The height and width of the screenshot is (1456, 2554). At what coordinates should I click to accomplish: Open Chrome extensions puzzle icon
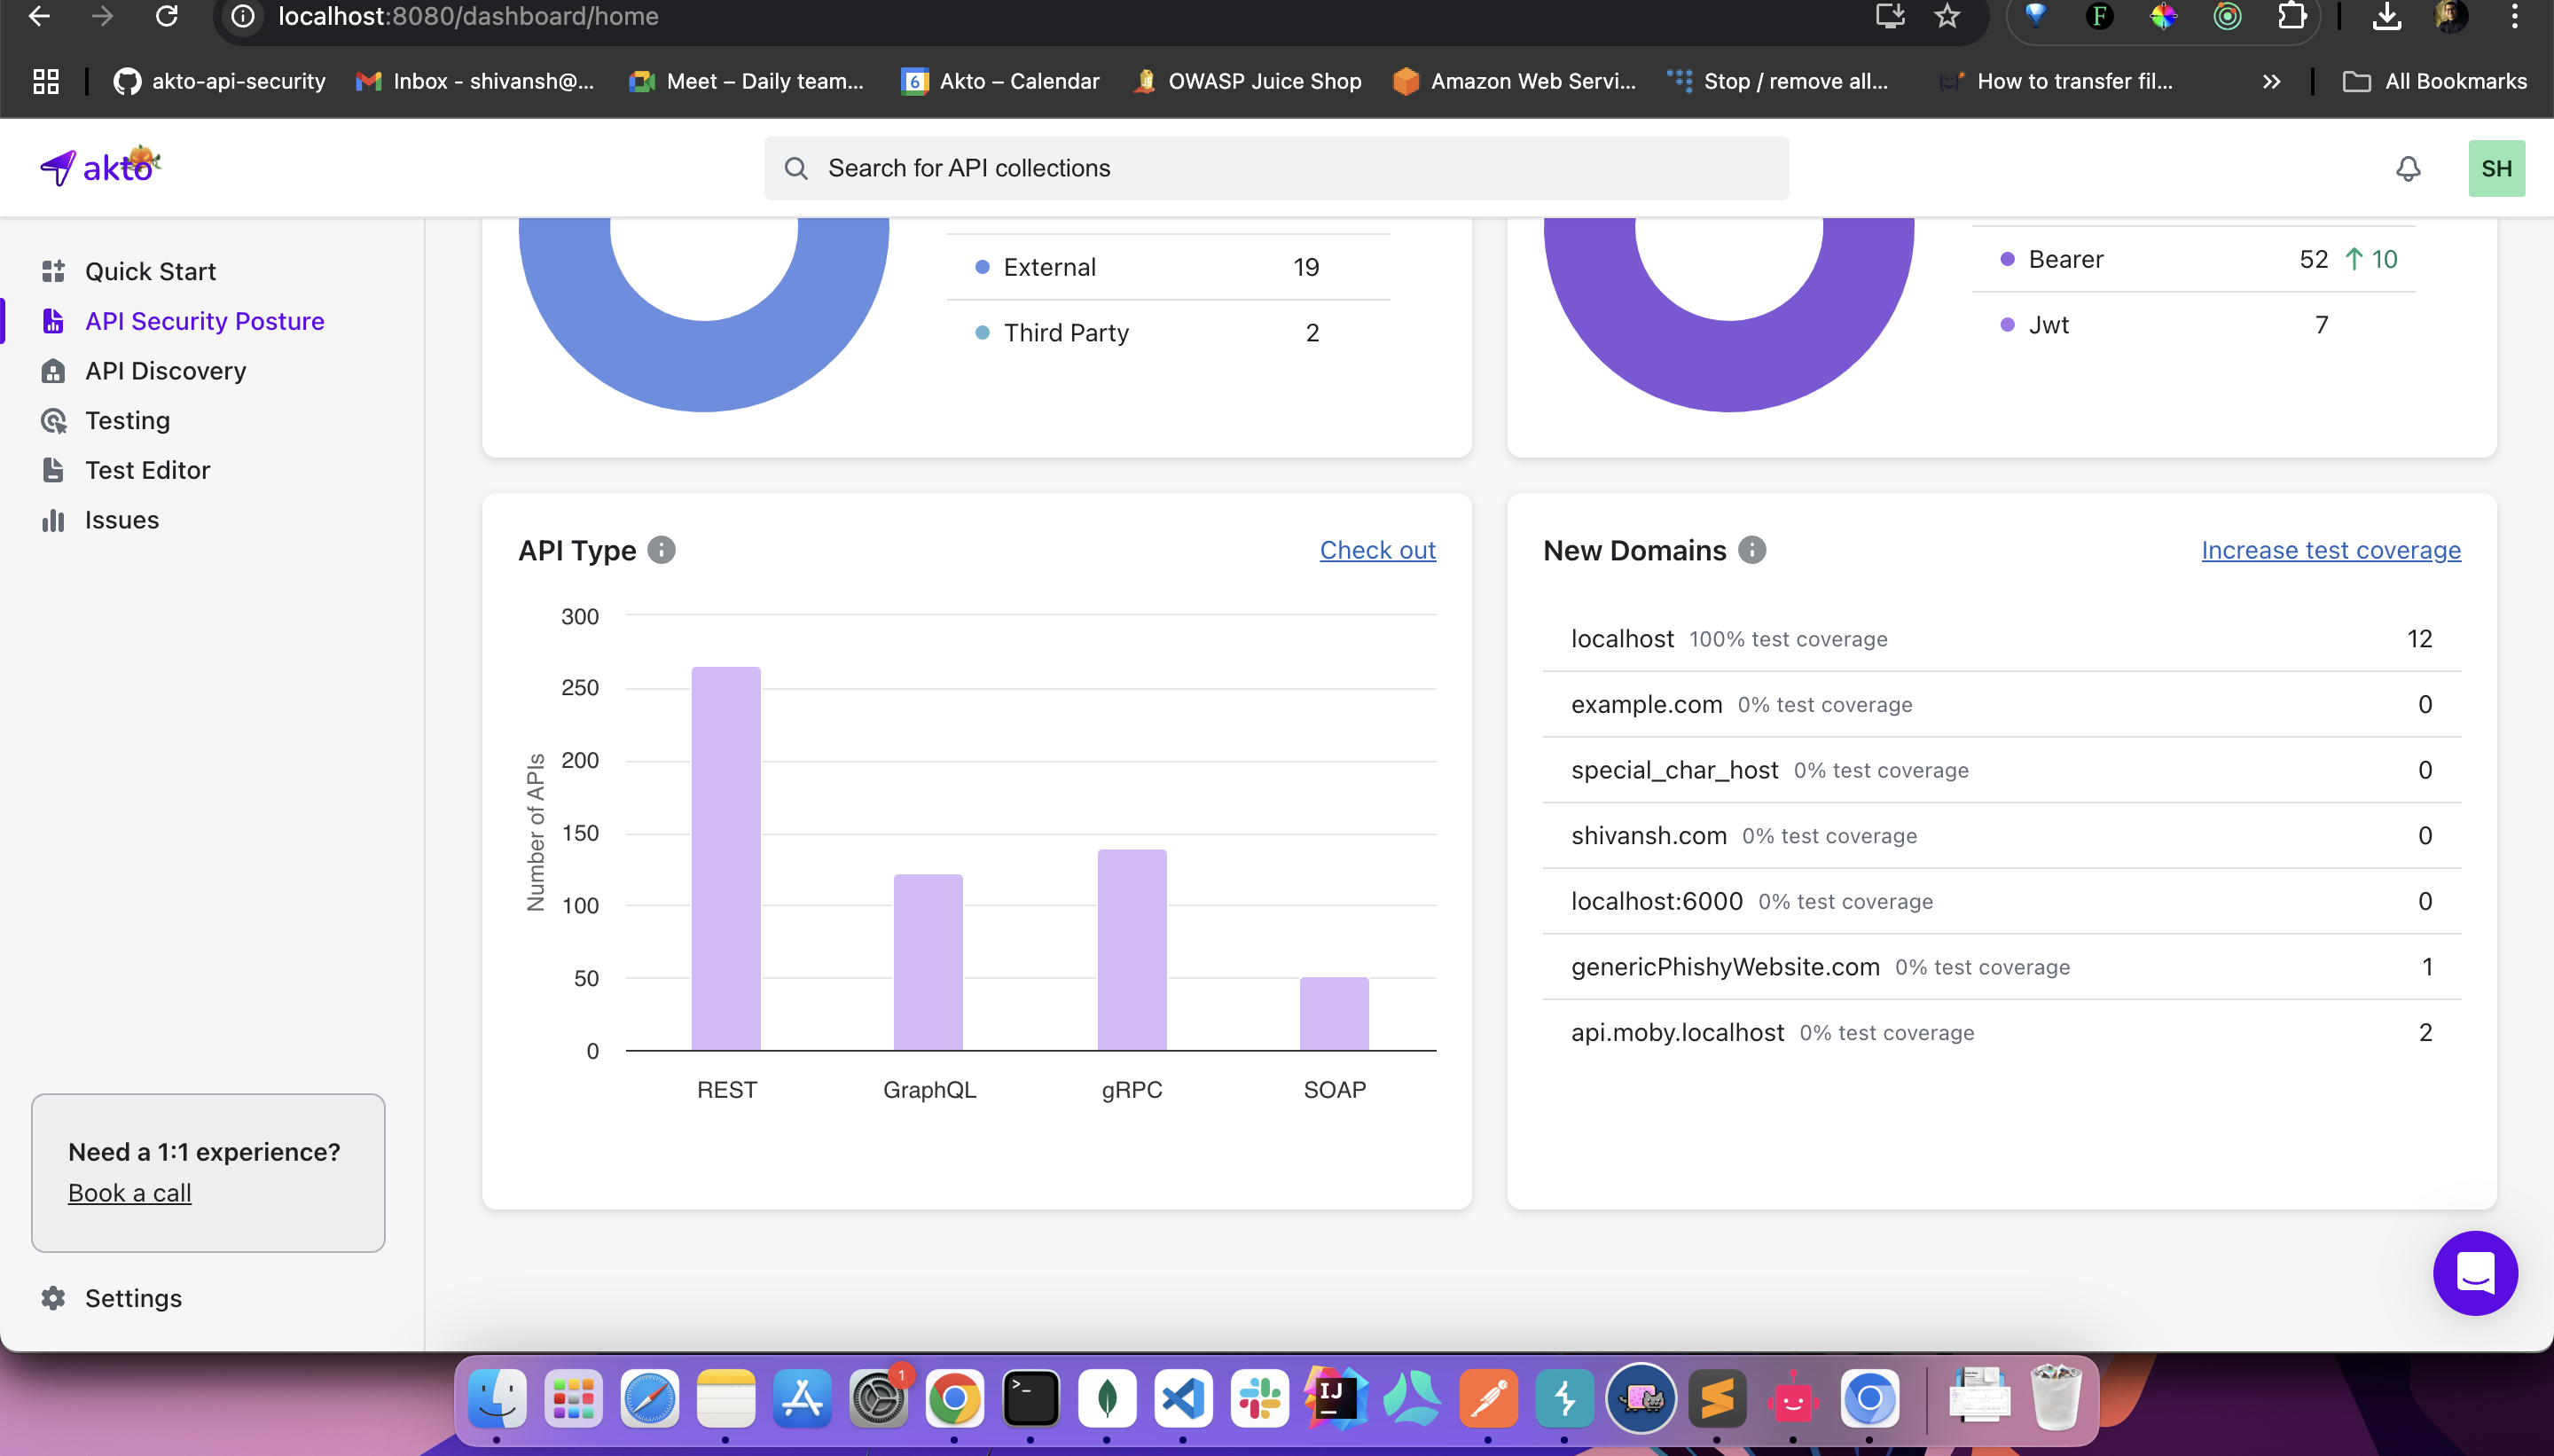(2290, 16)
